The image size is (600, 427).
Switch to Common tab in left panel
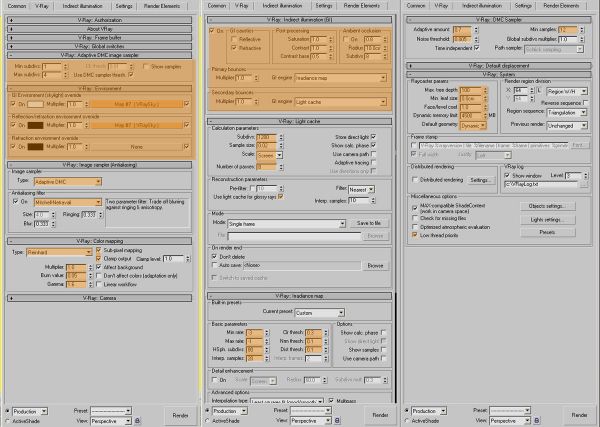(17, 6)
